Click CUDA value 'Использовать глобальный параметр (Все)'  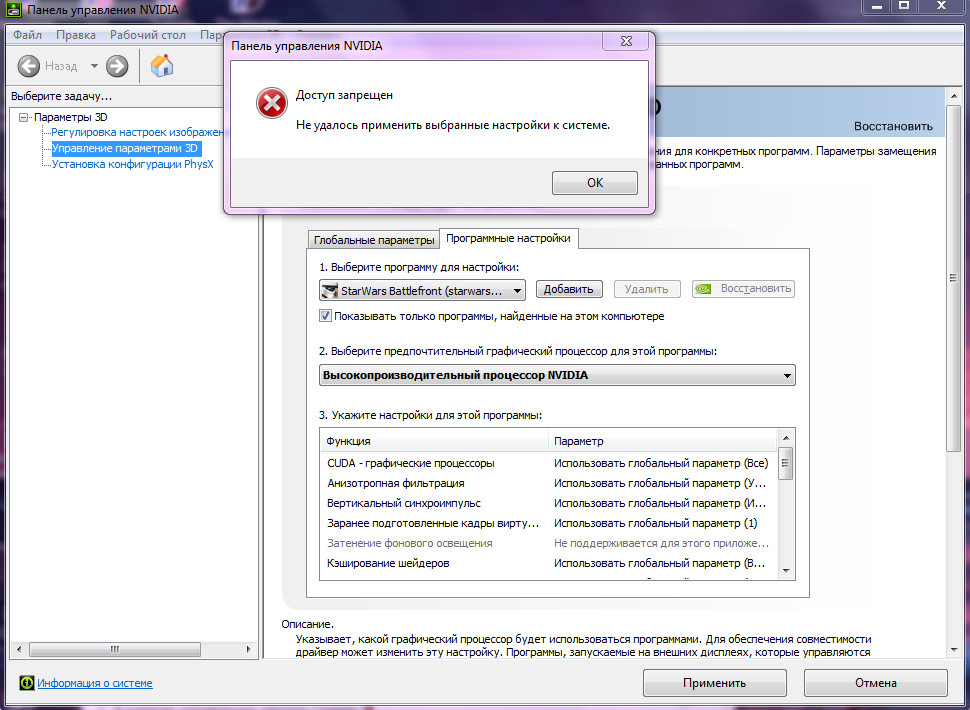[x=661, y=463]
